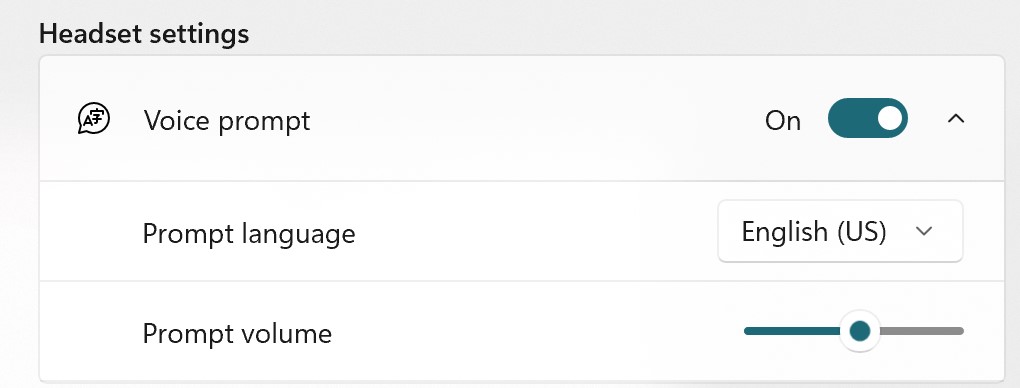Set prompt volume to maximum at the track's right end
The height and width of the screenshot is (388, 1020).
click(x=961, y=331)
